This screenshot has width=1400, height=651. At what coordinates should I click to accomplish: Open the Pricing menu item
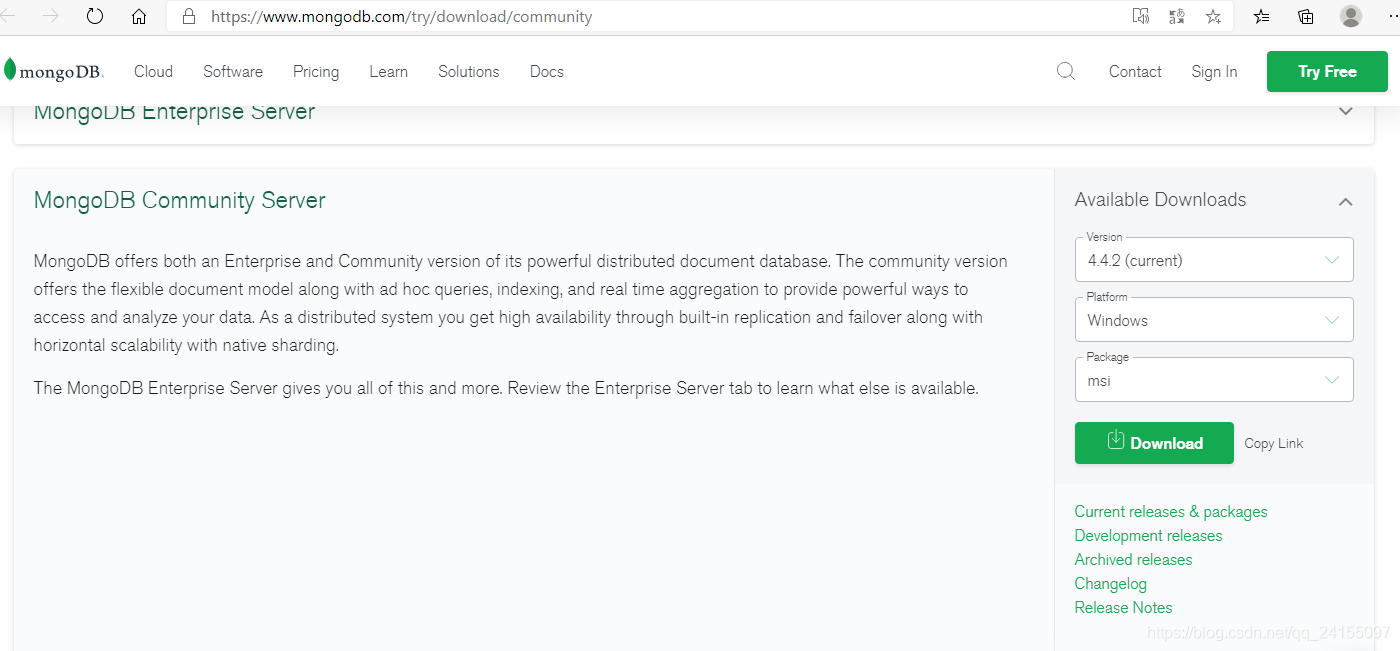click(x=316, y=72)
